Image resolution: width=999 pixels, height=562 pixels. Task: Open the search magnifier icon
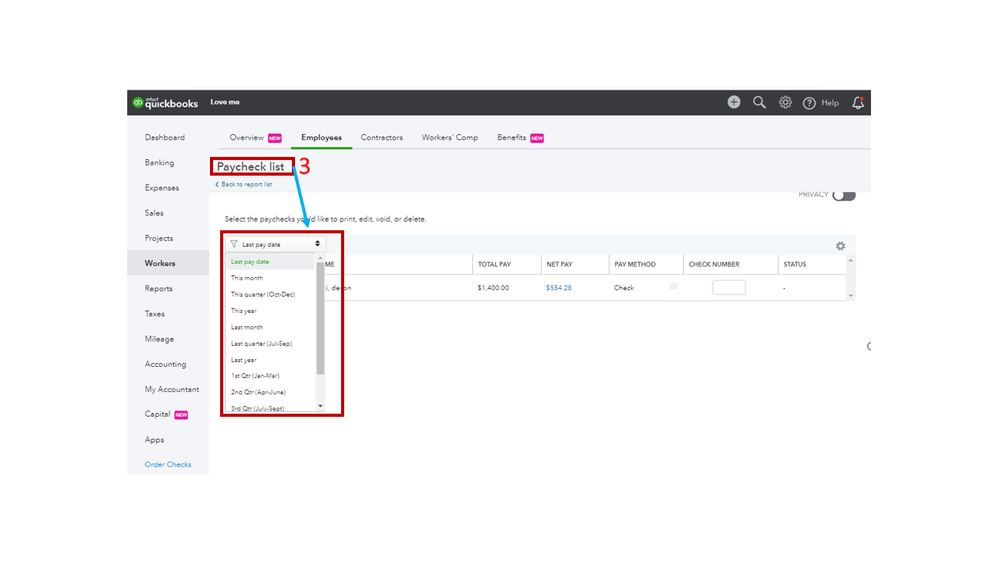pyautogui.click(x=759, y=102)
